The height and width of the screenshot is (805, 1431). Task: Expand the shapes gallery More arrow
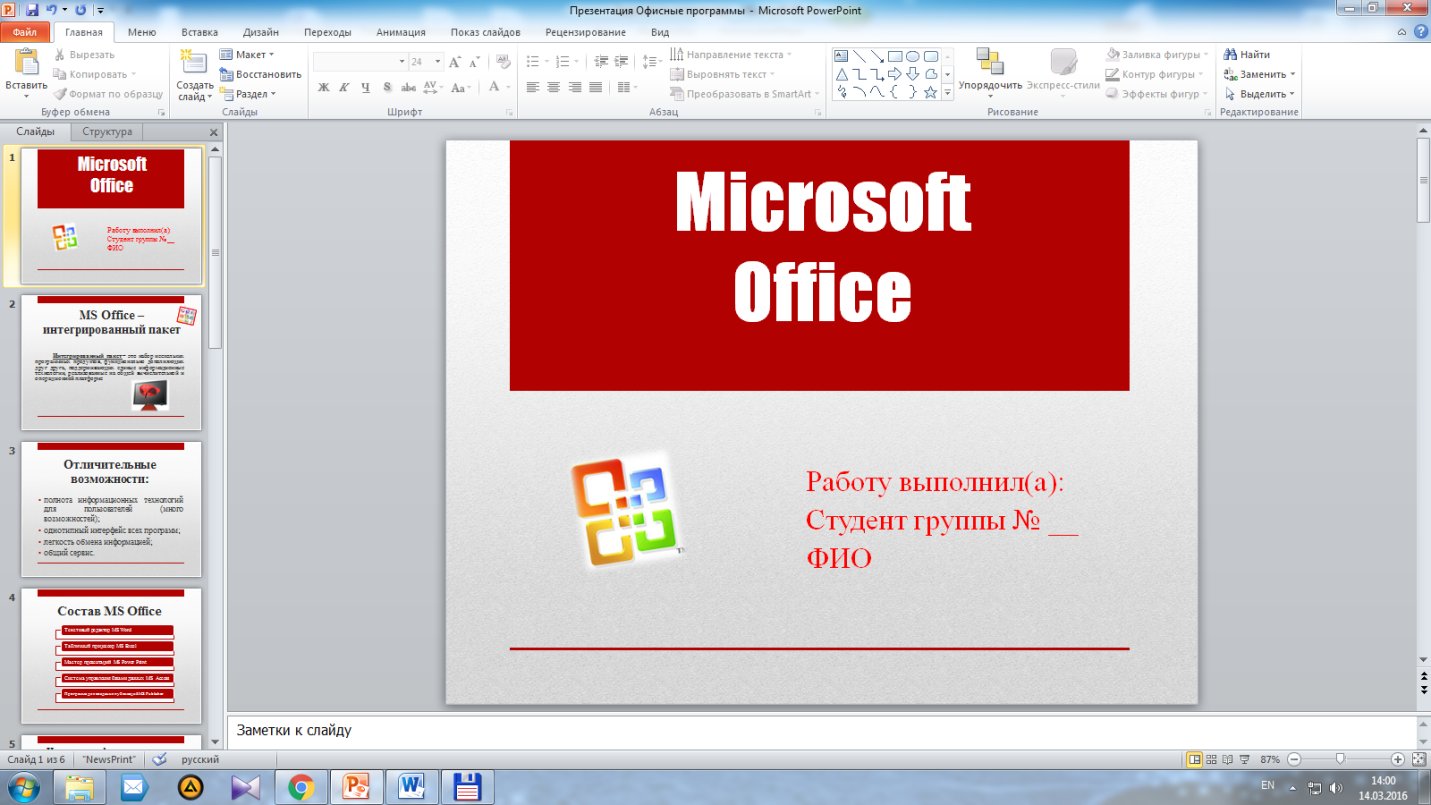(948, 92)
